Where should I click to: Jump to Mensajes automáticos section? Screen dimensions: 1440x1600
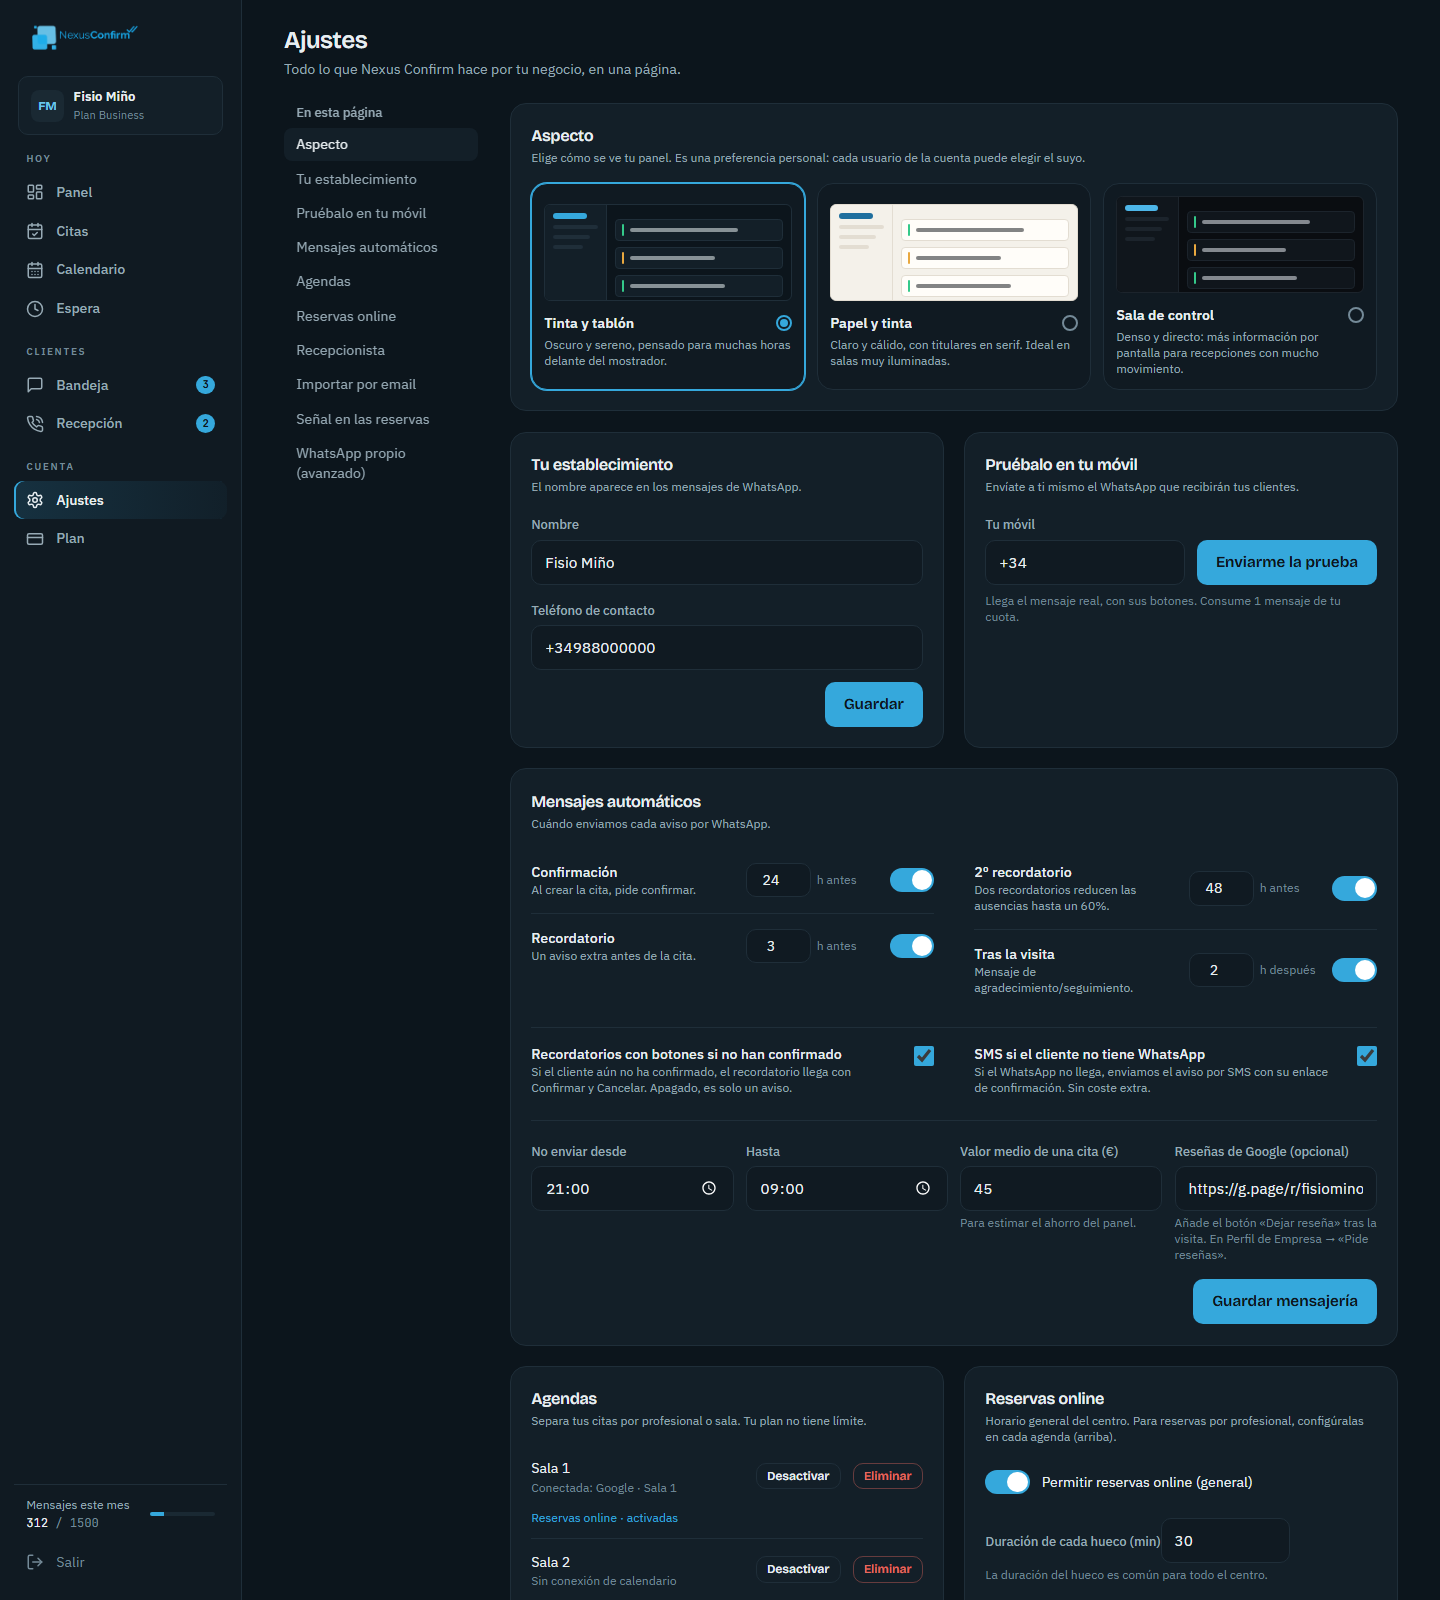367,247
